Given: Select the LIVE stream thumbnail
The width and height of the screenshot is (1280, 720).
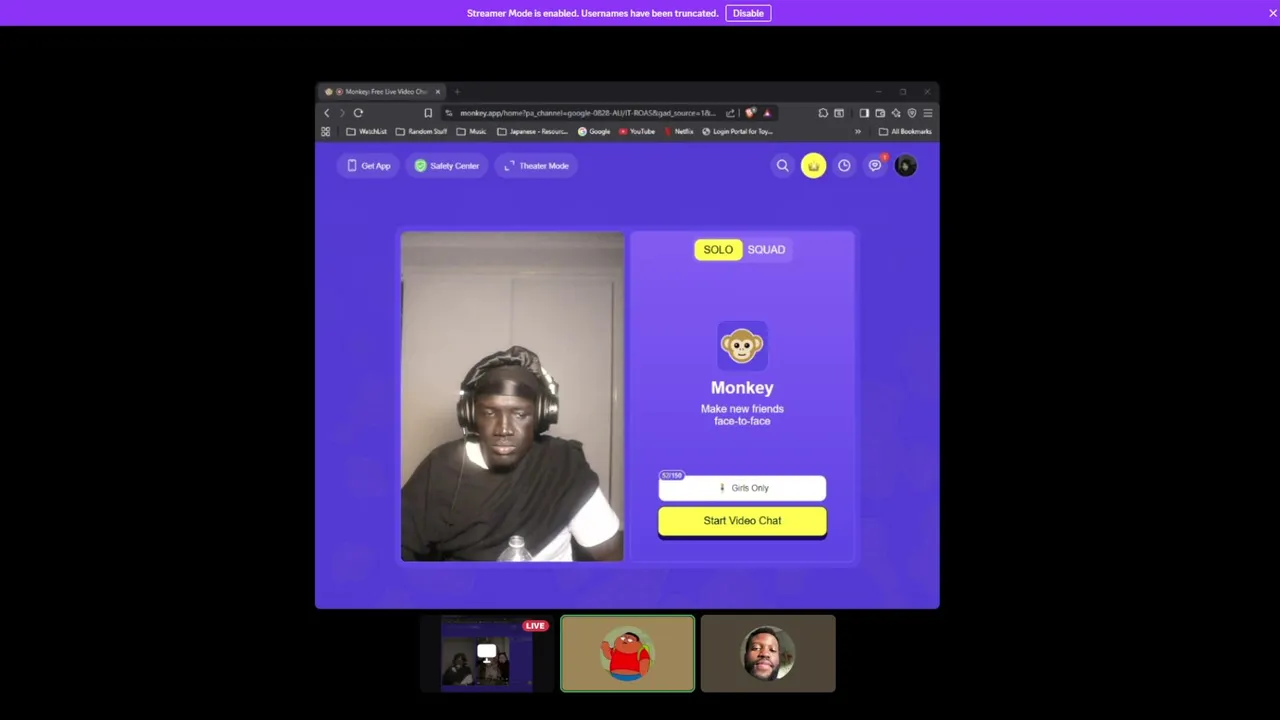Looking at the screenshot, I should 487,654.
